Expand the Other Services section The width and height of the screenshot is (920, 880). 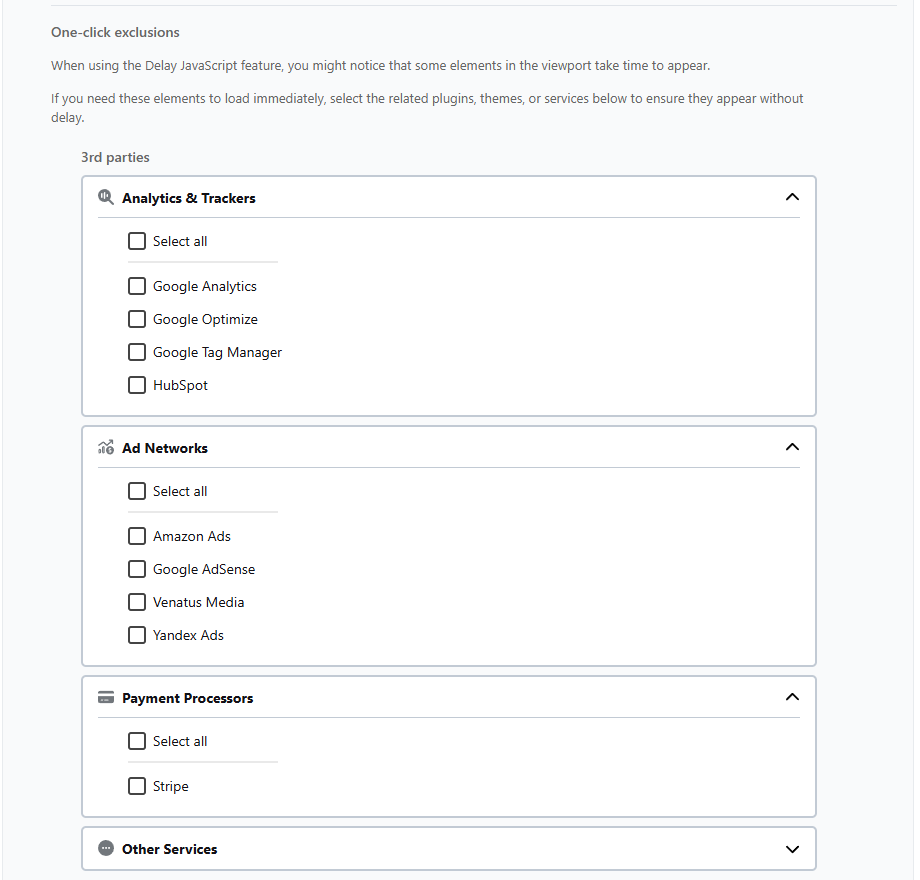click(x=792, y=849)
